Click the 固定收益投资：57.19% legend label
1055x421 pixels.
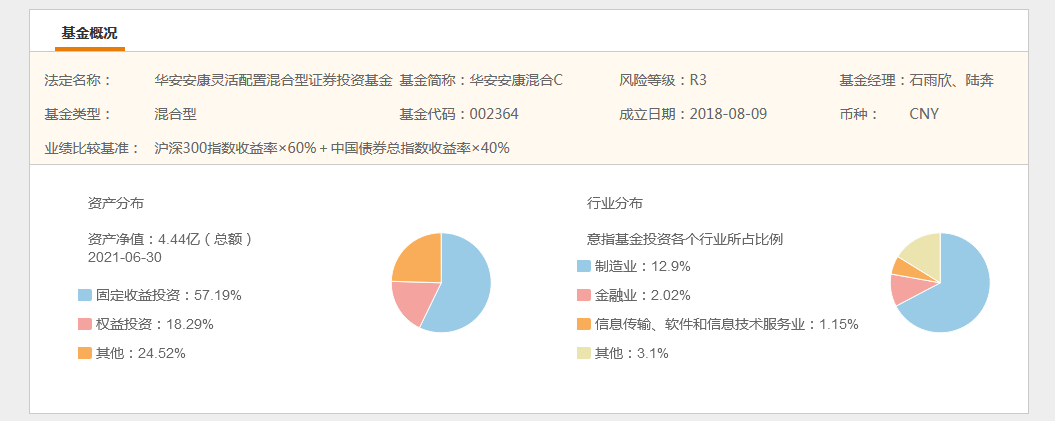169,295
